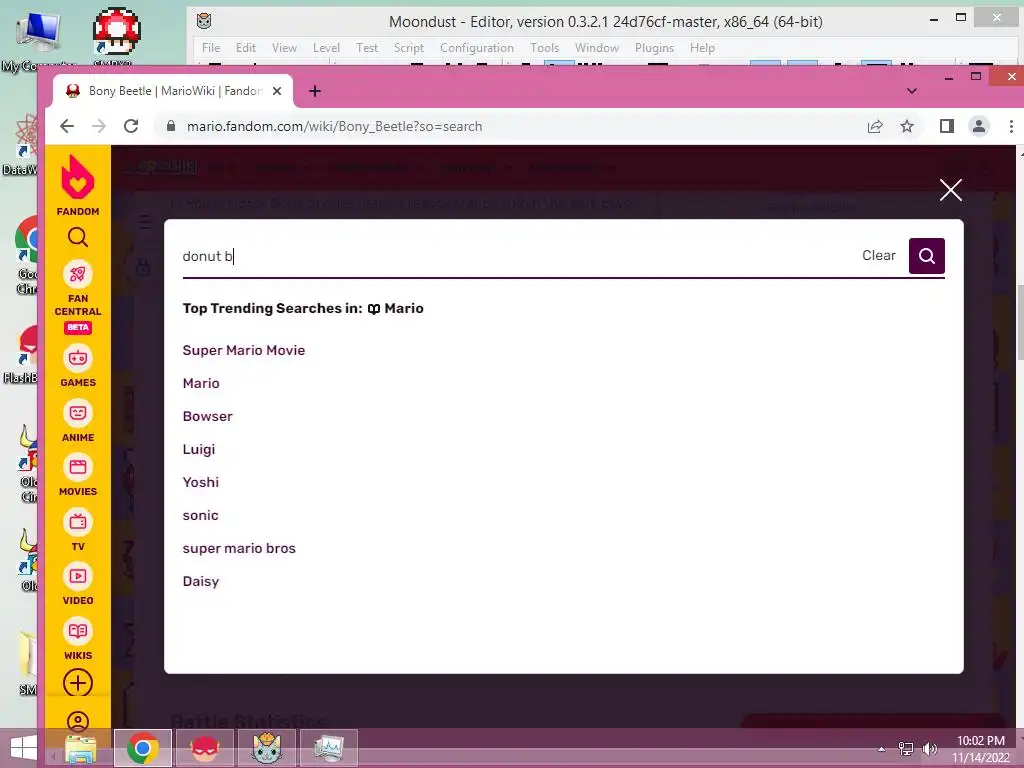Viewport: 1024px width, 768px height.
Task: Open File menu in Moondust Editor
Action: [211, 48]
